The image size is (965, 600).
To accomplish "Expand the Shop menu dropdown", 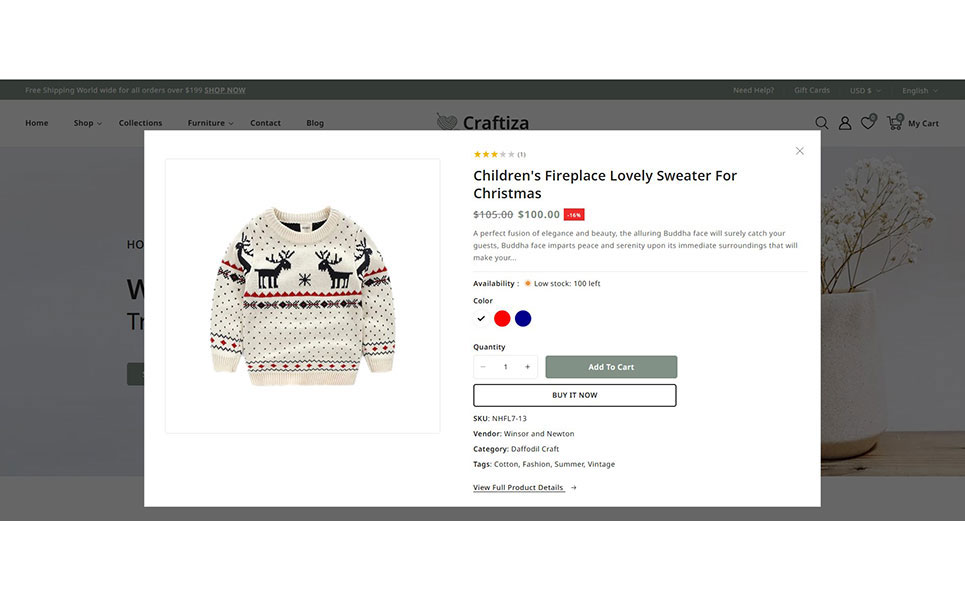I will 85,123.
